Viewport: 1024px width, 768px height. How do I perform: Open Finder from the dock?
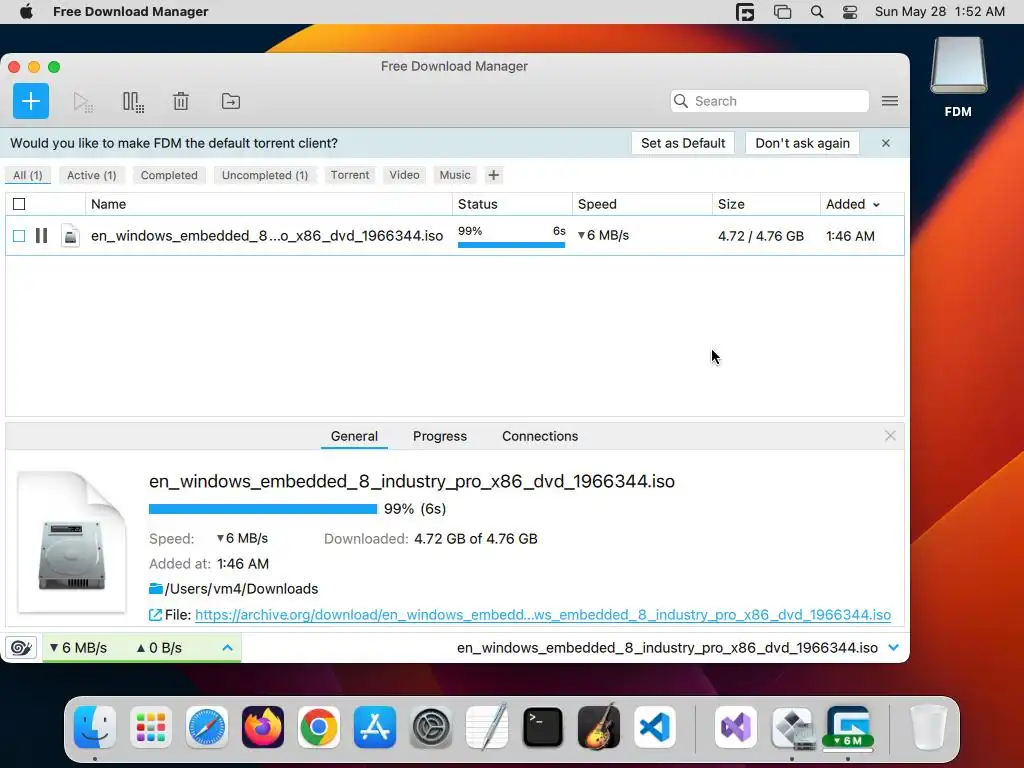point(95,727)
